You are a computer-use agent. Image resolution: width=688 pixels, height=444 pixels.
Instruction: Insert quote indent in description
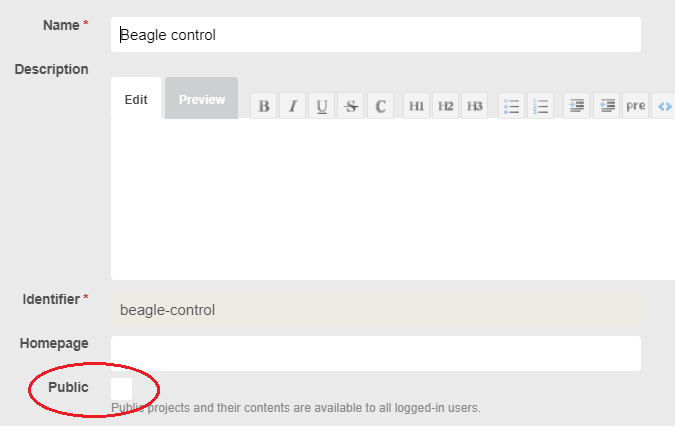576,106
